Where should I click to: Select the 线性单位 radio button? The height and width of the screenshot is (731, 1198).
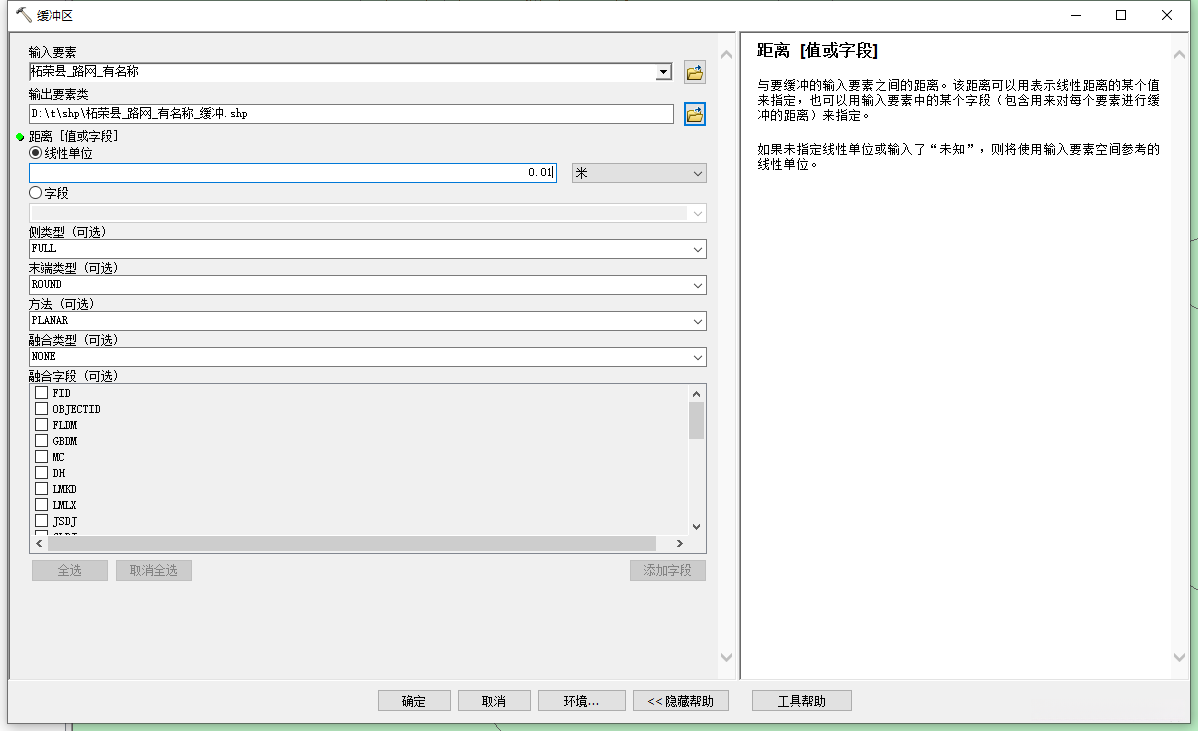pos(35,153)
